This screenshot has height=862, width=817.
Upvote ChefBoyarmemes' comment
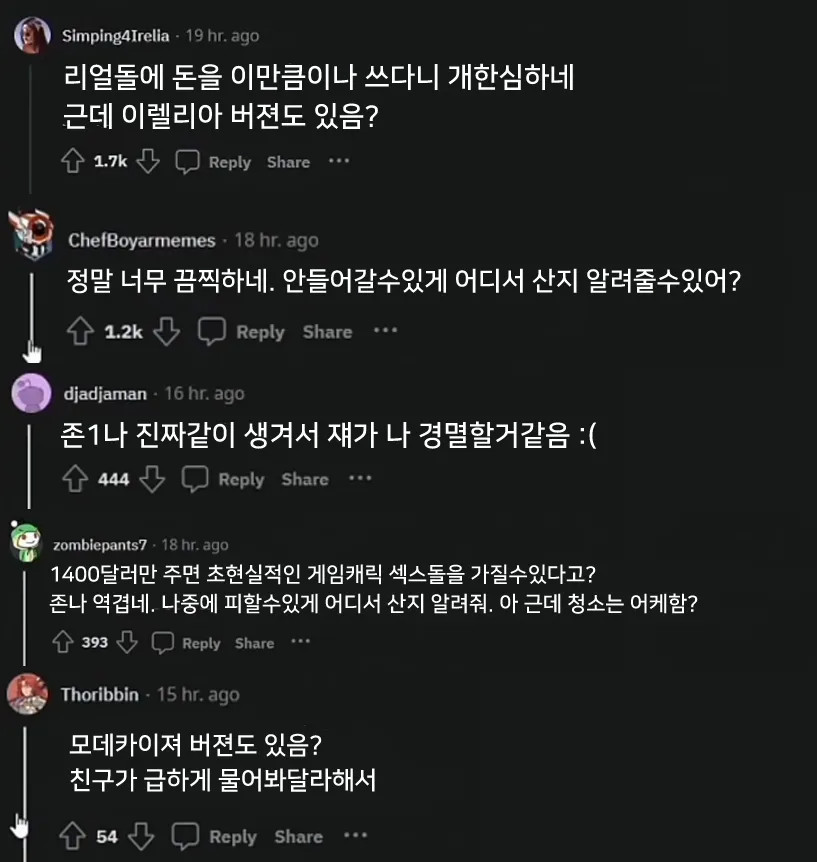pyautogui.click(x=76, y=332)
